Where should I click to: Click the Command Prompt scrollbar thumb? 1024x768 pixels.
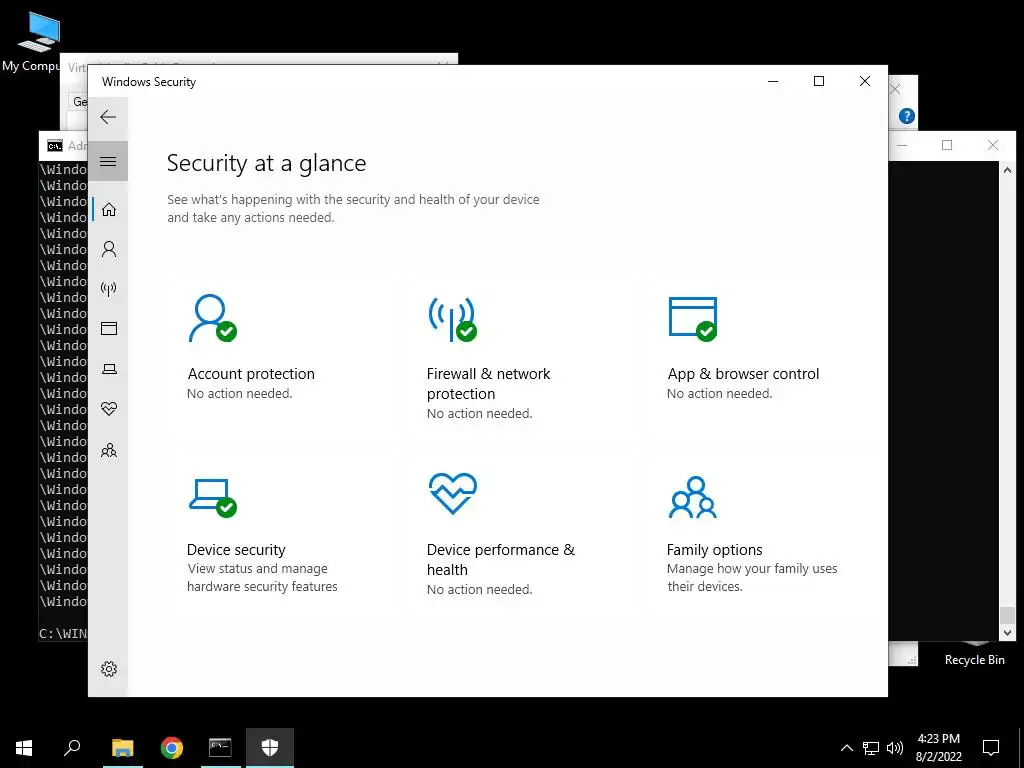click(x=1007, y=615)
